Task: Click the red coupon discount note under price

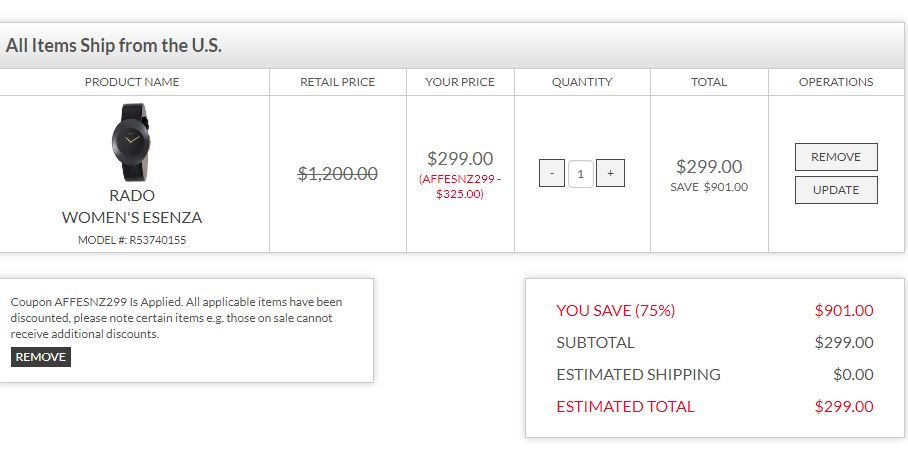Action: [460, 186]
